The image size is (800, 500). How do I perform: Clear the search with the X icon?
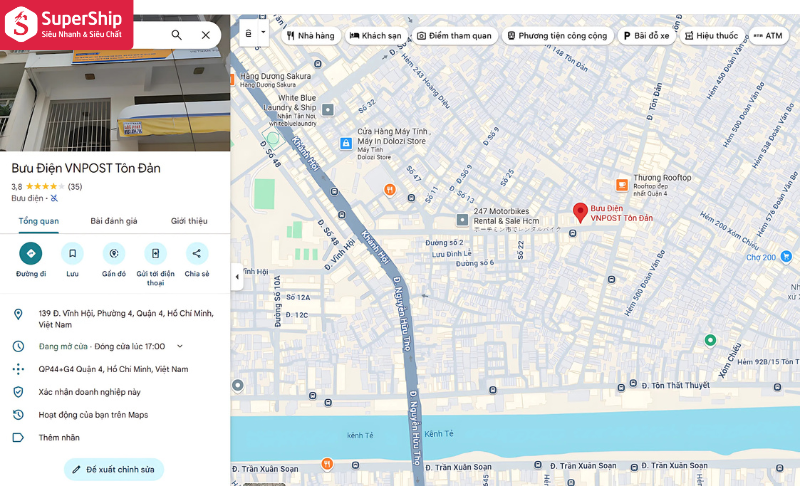206,35
